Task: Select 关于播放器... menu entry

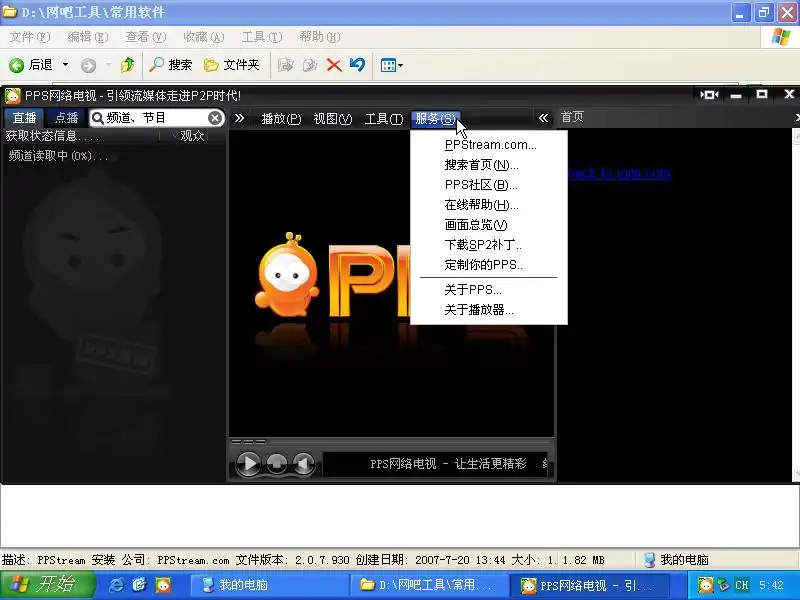Action: pos(489,310)
